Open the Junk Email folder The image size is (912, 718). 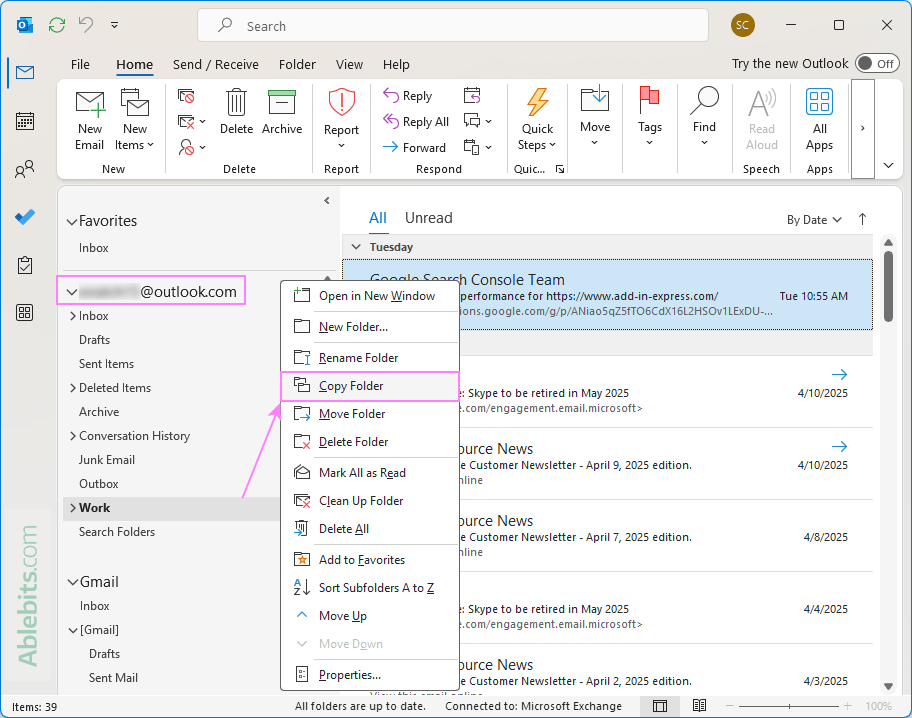click(106, 460)
